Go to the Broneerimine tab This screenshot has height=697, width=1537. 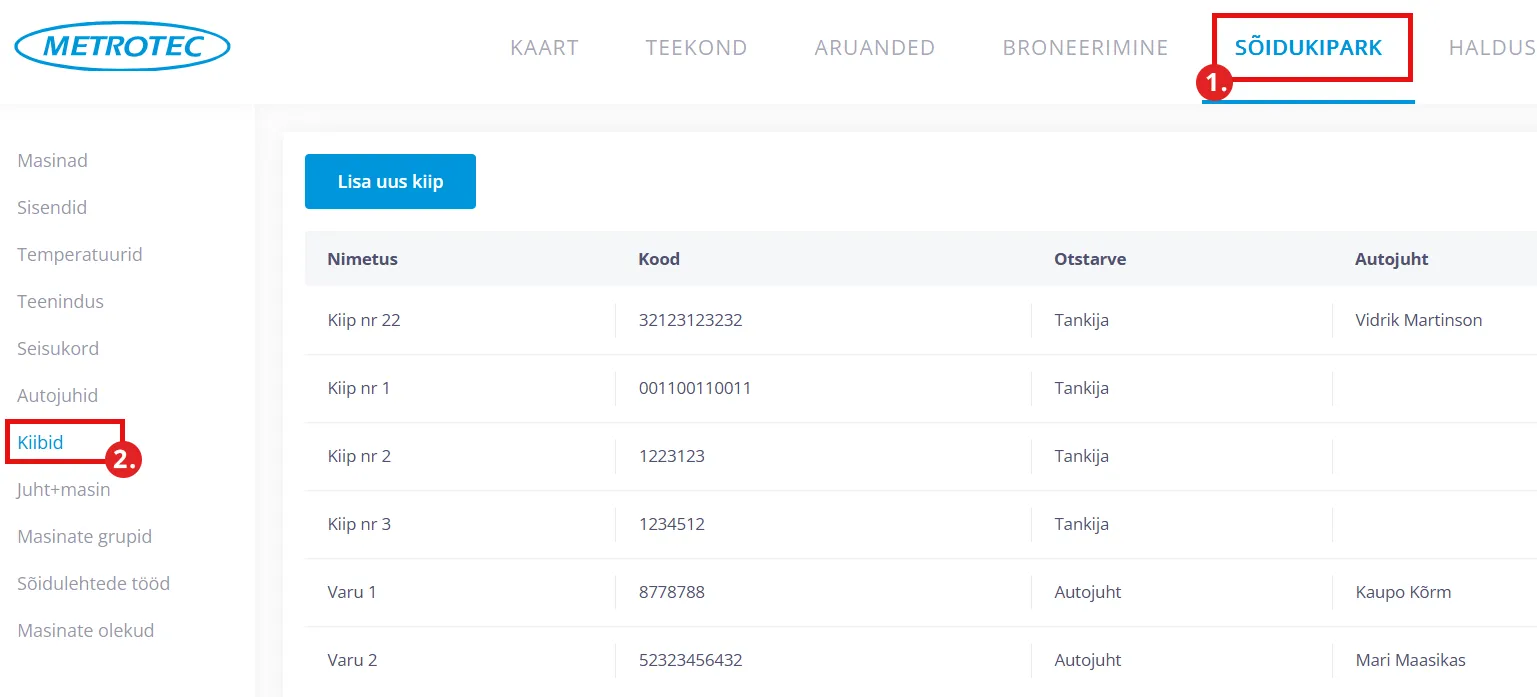click(1085, 48)
